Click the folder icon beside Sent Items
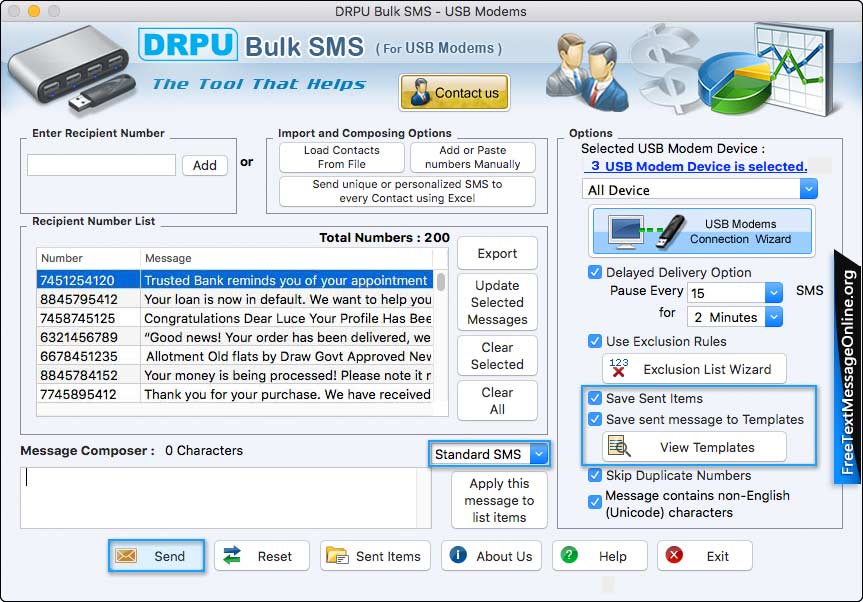863x602 pixels. tap(337, 556)
